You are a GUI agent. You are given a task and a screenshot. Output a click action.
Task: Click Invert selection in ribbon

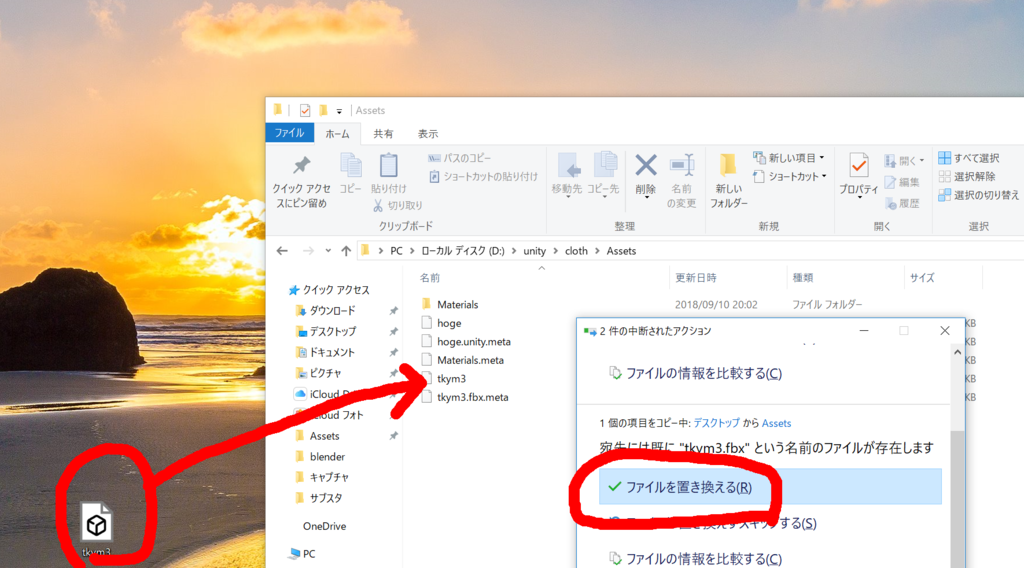tap(978, 195)
